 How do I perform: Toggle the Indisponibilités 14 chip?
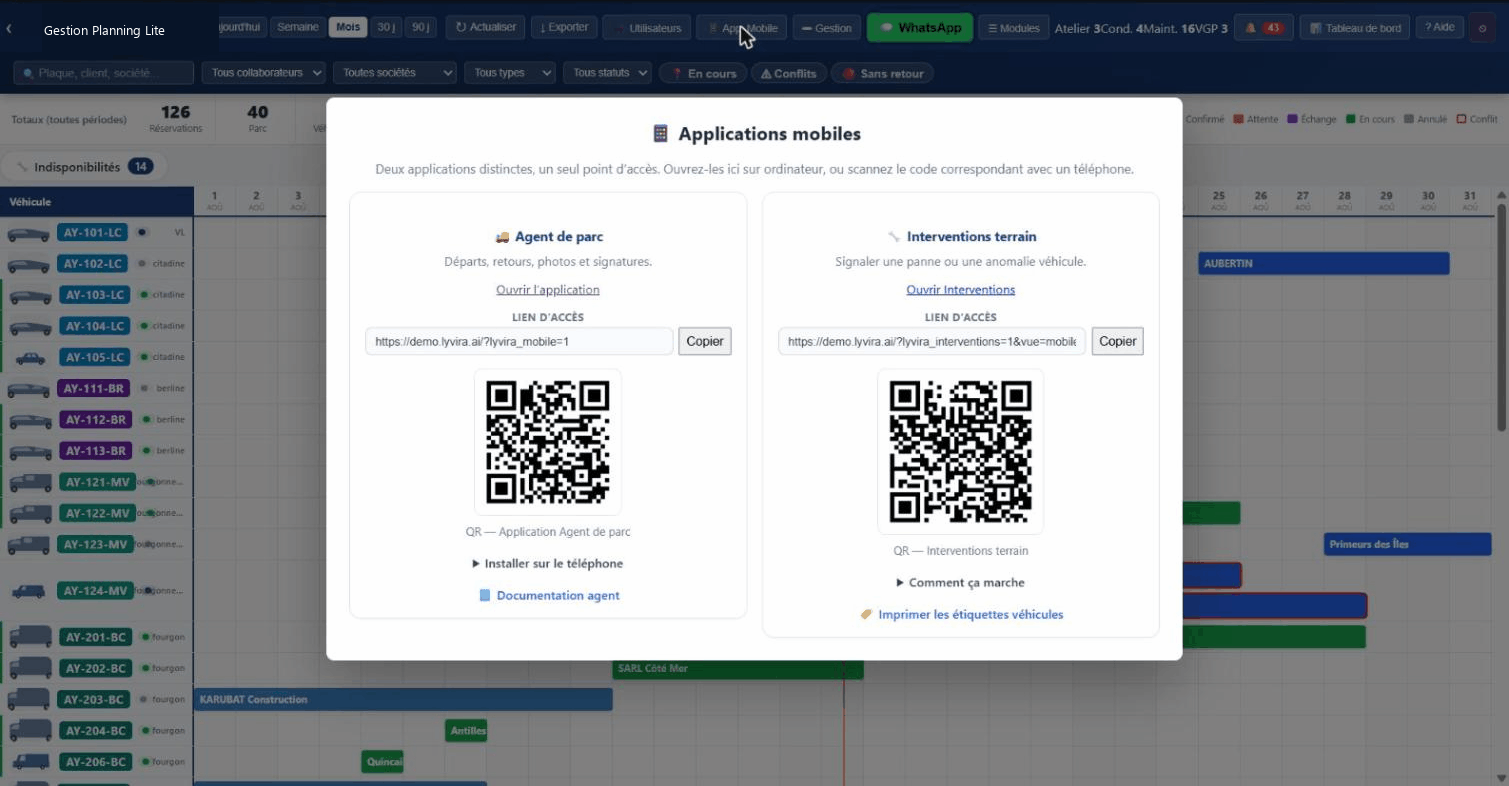85,167
